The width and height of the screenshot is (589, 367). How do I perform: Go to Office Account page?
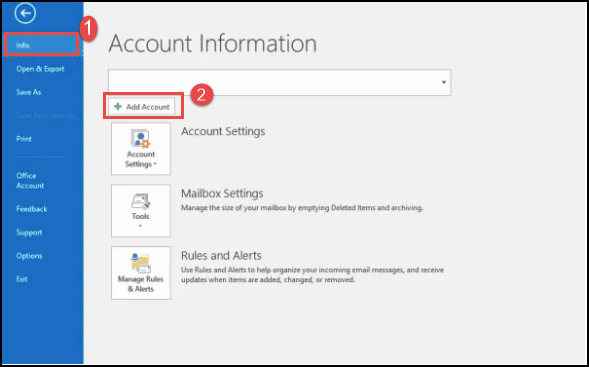(x=30, y=181)
